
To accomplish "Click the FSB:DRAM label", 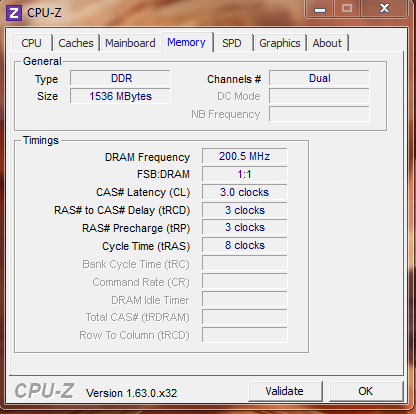I will 163,174.
